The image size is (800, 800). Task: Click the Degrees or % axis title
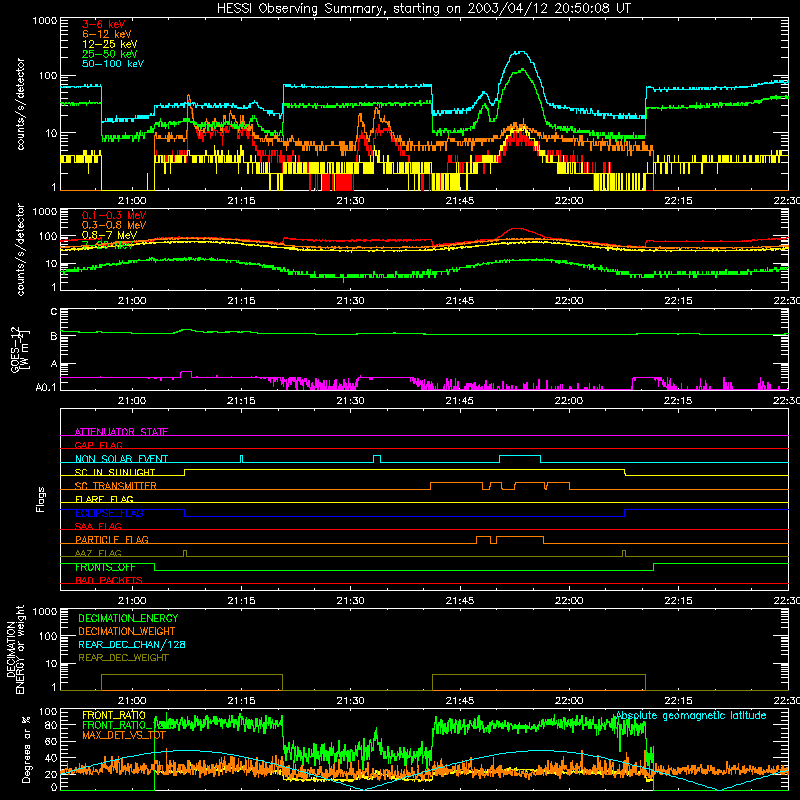tap(26, 749)
